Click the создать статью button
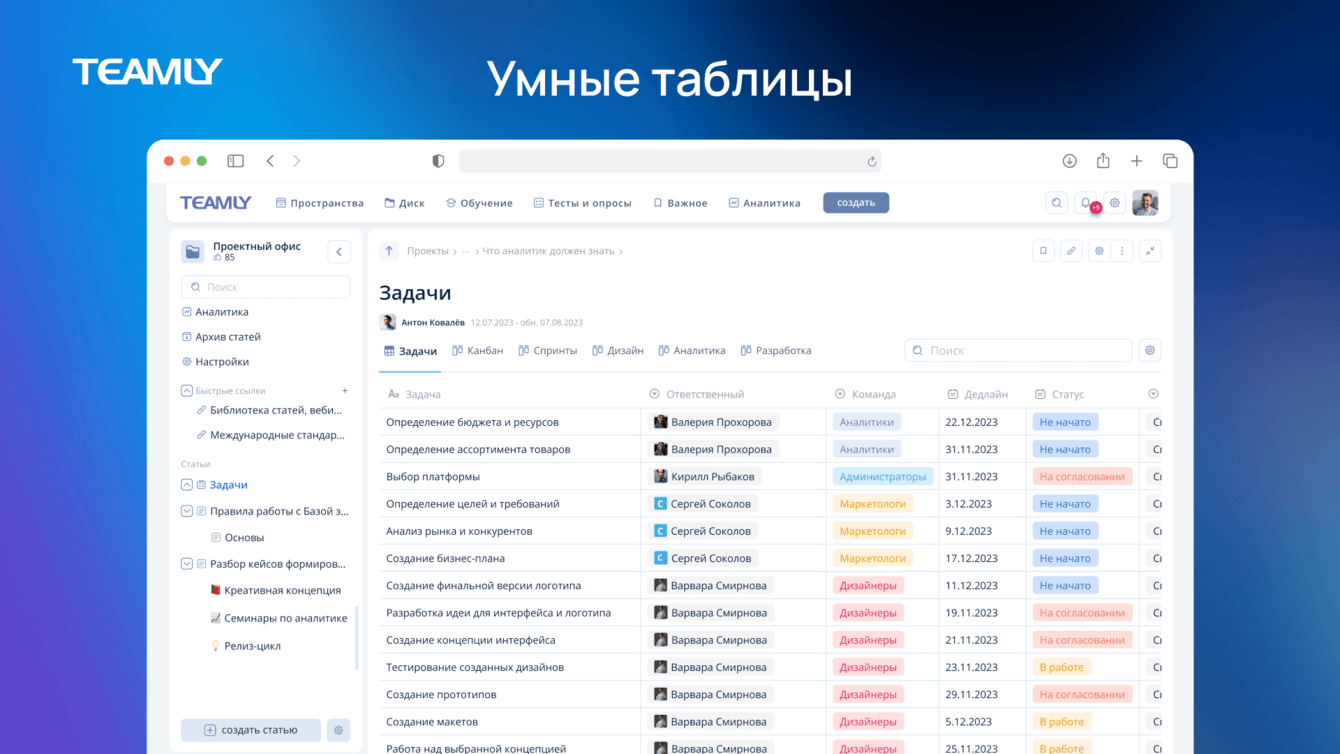The width and height of the screenshot is (1340, 754). (x=251, y=730)
